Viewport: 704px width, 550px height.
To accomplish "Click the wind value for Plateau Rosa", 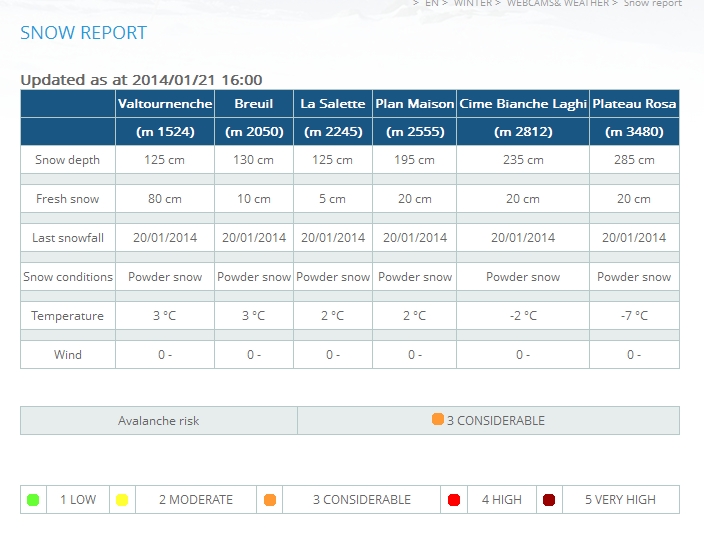I will pyautogui.click(x=634, y=355).
